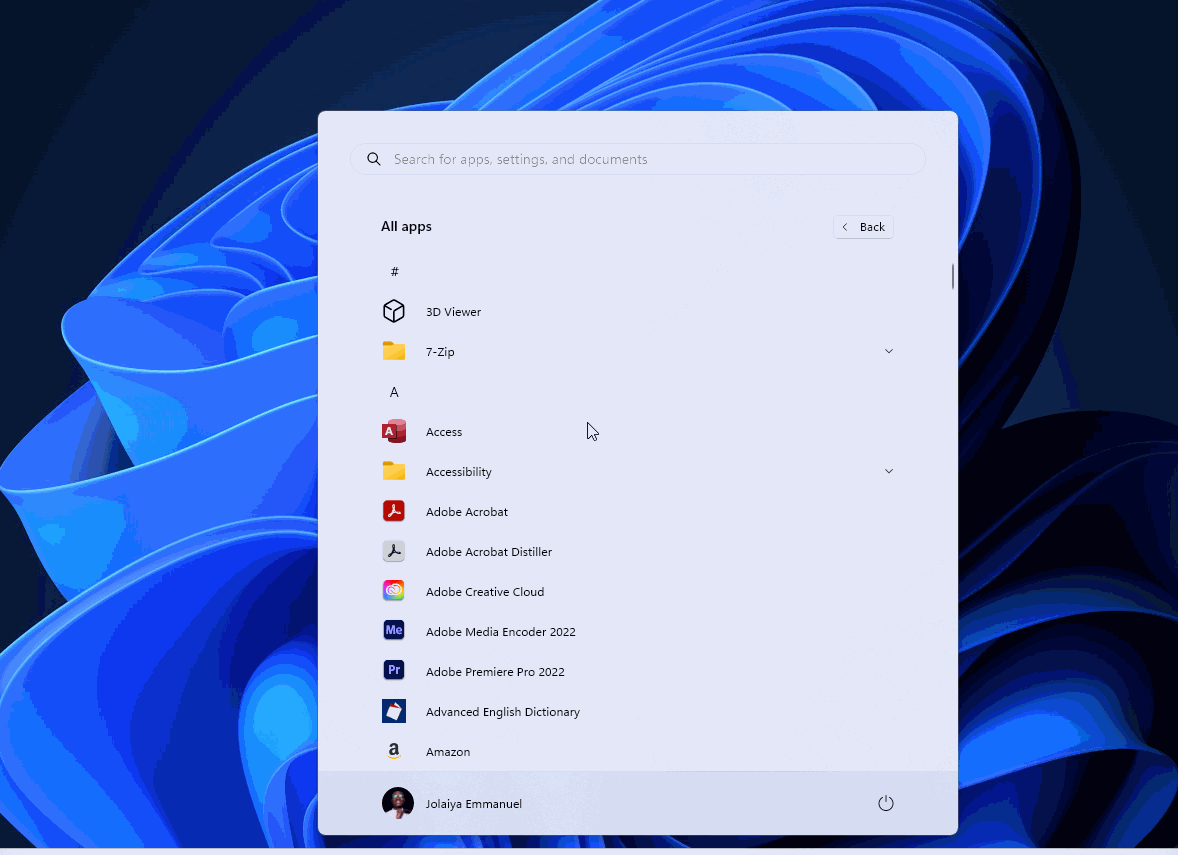The width and height of the screenshot is (1178, 855).
Task: Select the Accessibility folder entry
Action: coord(458,472)
